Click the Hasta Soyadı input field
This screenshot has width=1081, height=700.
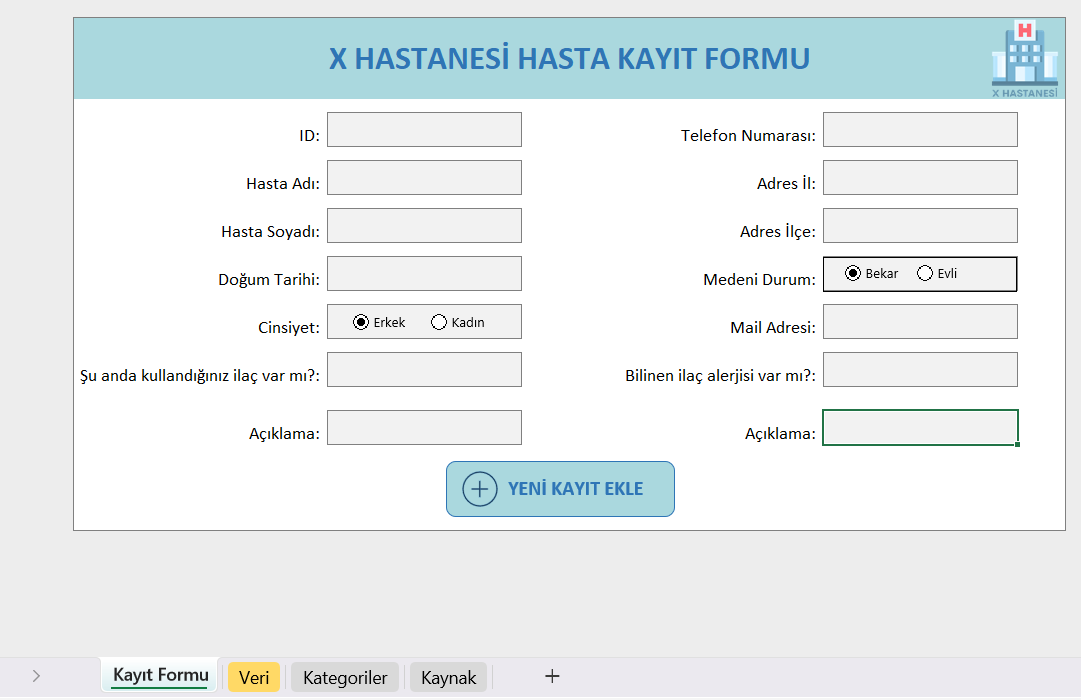[x=424, y=226]
